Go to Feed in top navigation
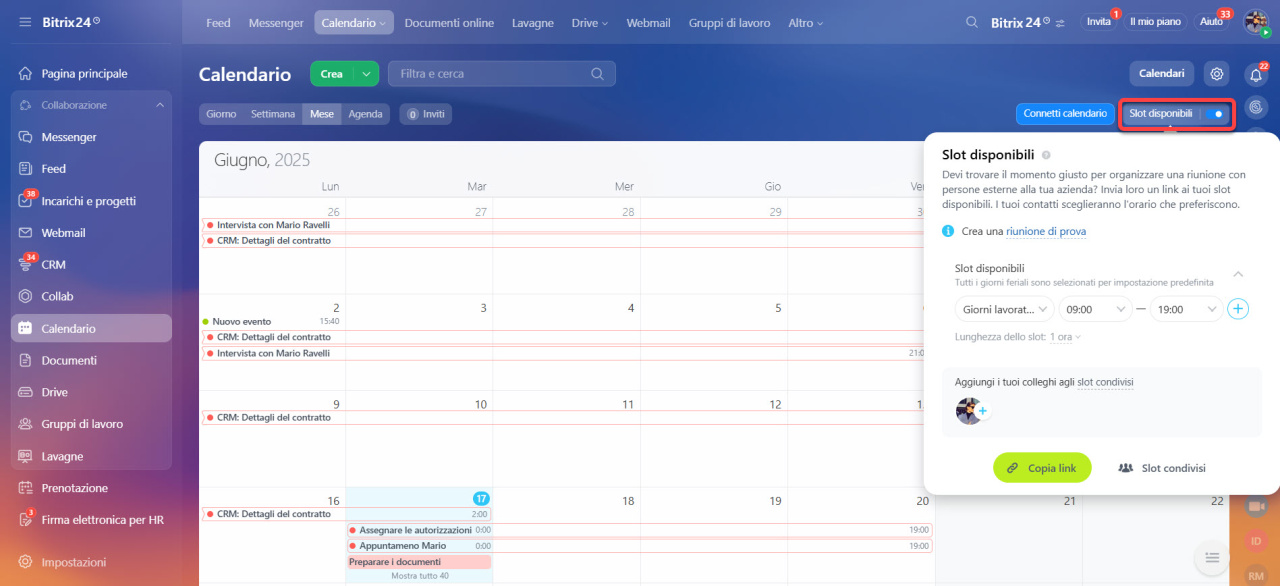This screenshot has height=586, width=1280. [x=218, y=22]
